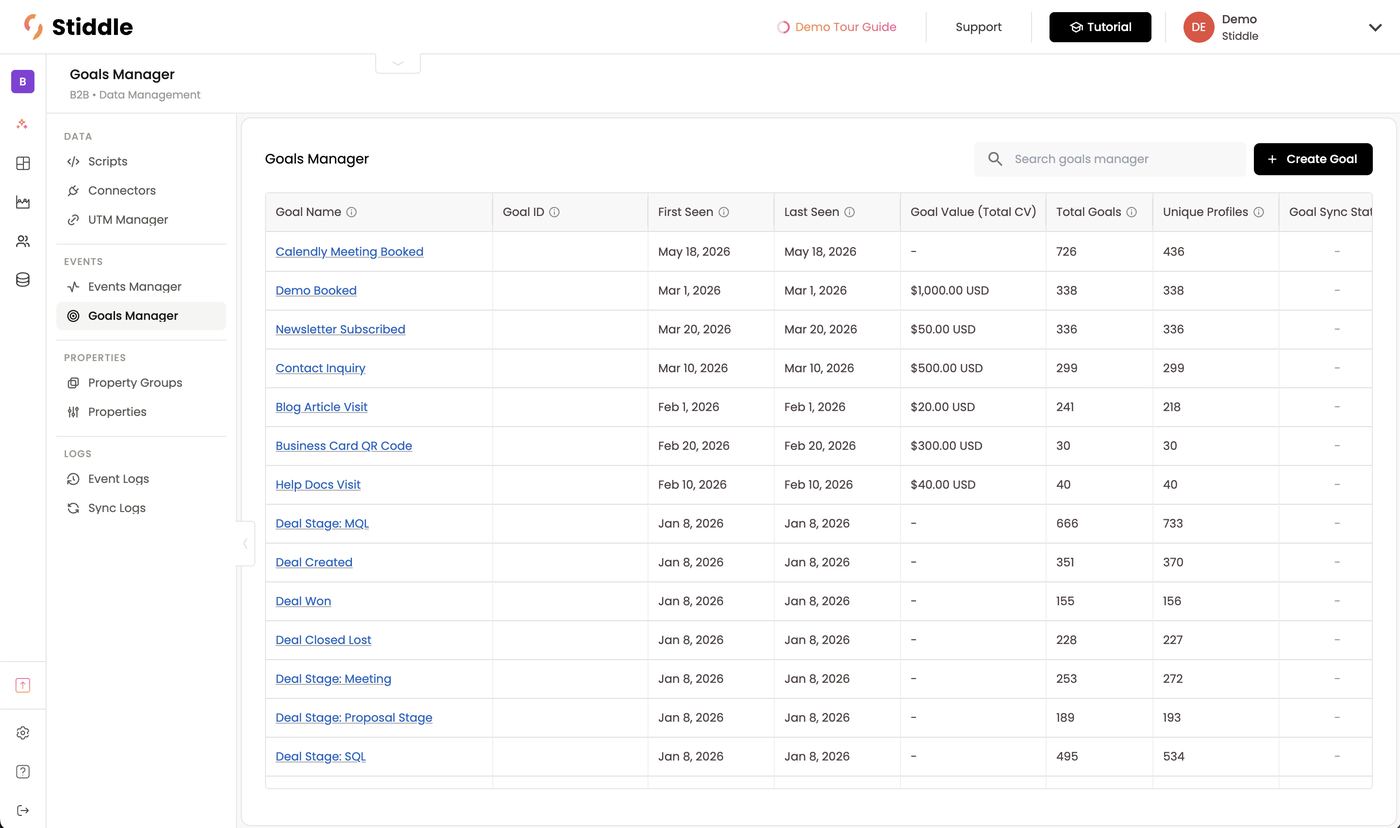The image size is (1400, 828).
Task: Open the analytics chart icon in left rail
Action: (x=23, y=202)
